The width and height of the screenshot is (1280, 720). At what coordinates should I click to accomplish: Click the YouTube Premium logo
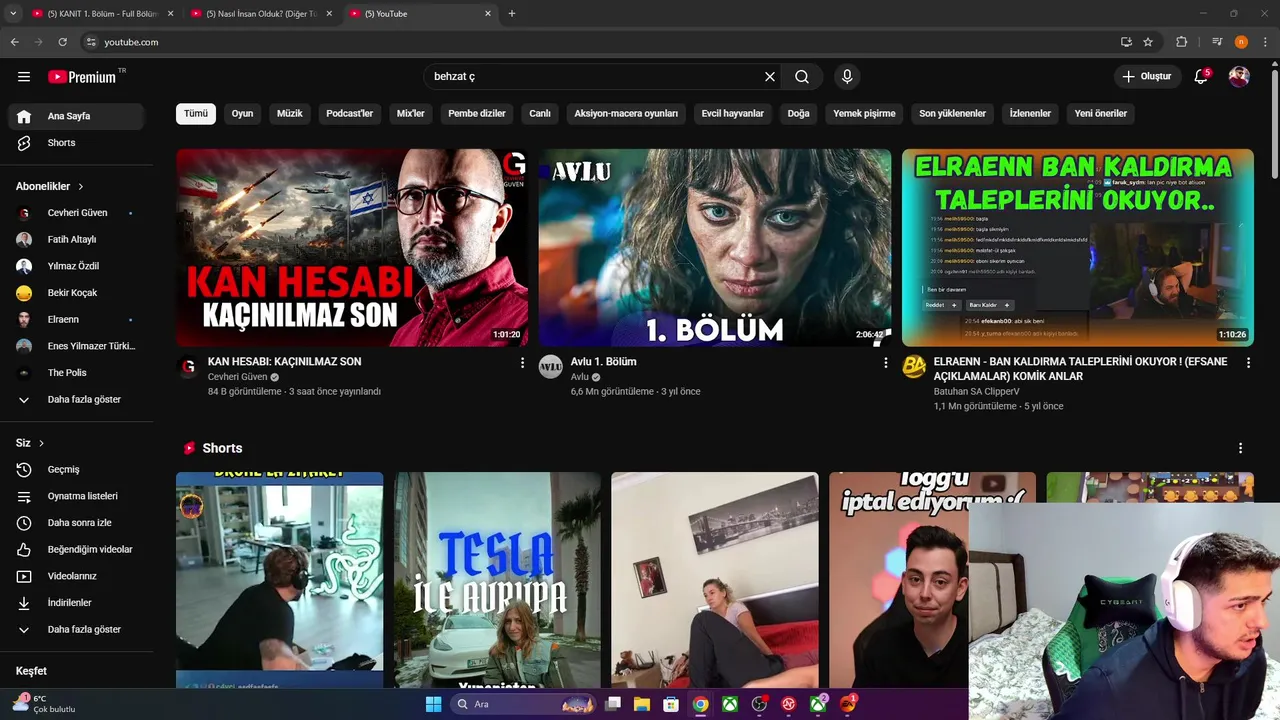coord(83,77)
